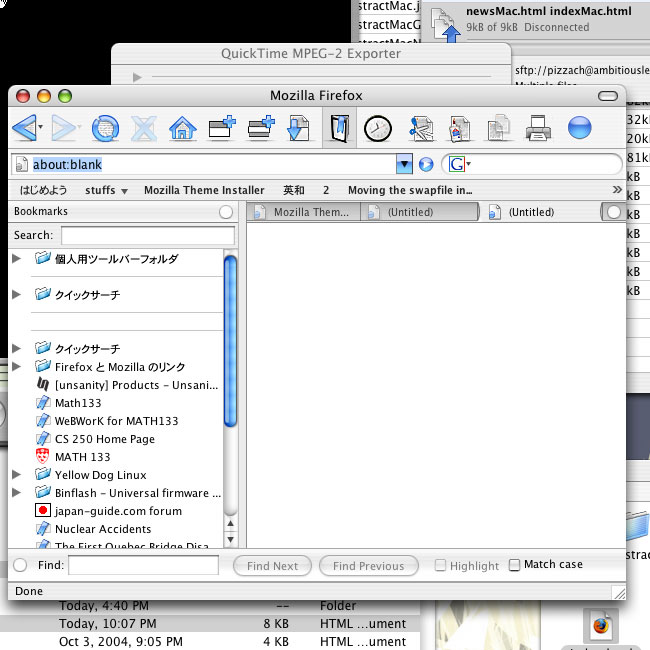The height and width of the screenshot is (650, 650).
Task: Click the Reload page icon
Action: pos(105,128)
